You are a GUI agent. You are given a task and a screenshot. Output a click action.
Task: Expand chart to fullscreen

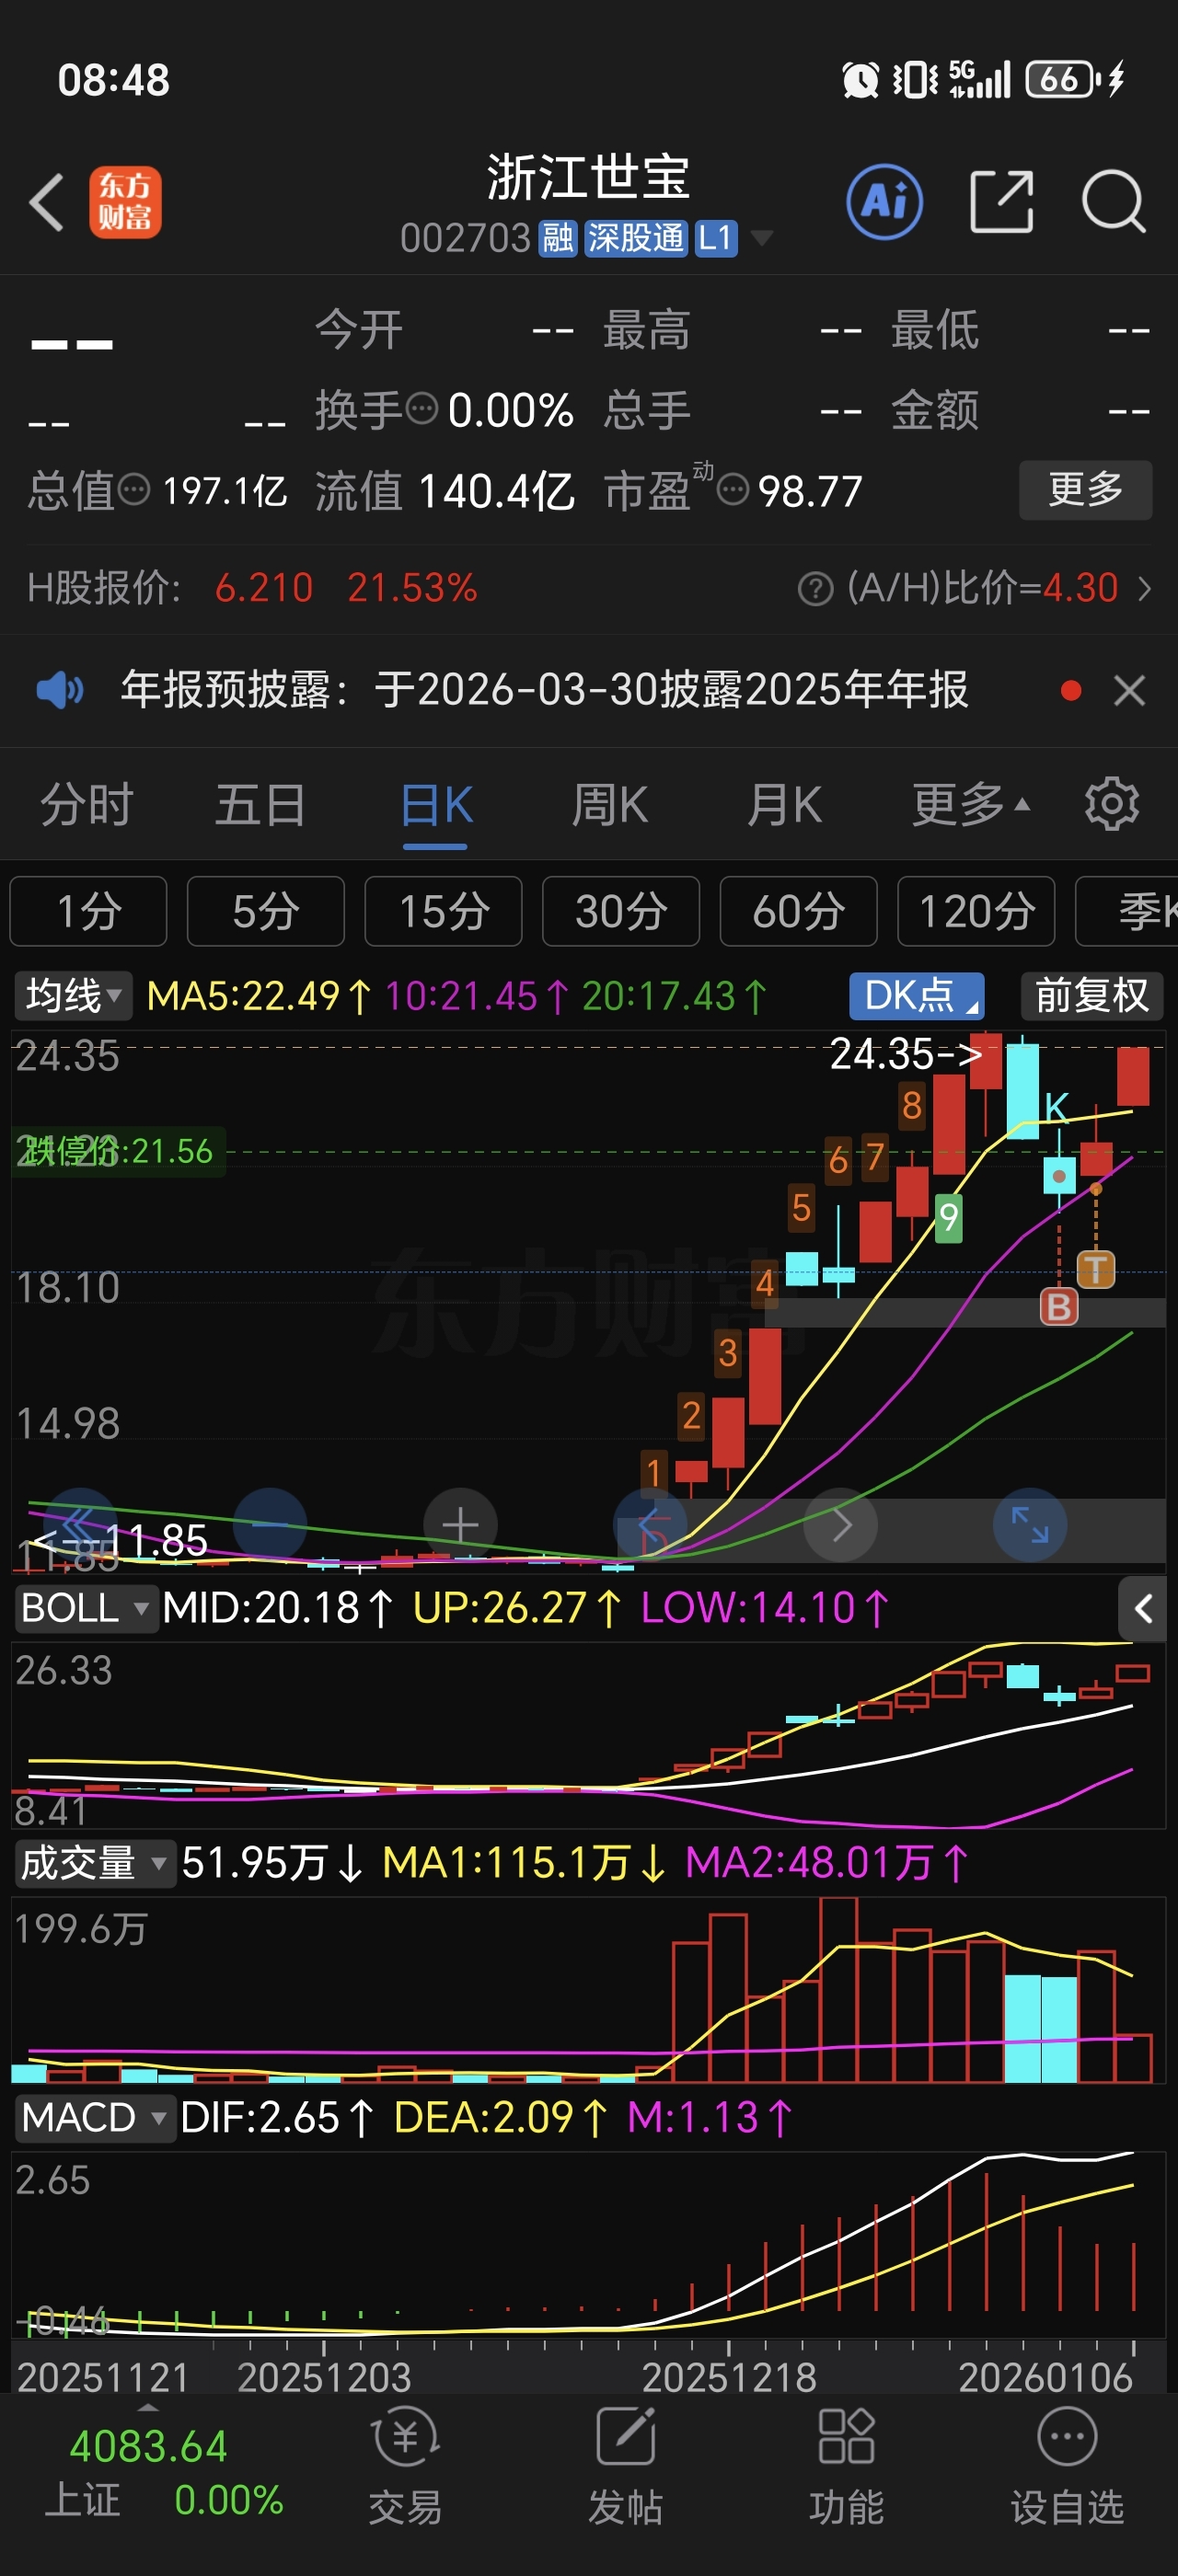(x=1030, y=1525)
